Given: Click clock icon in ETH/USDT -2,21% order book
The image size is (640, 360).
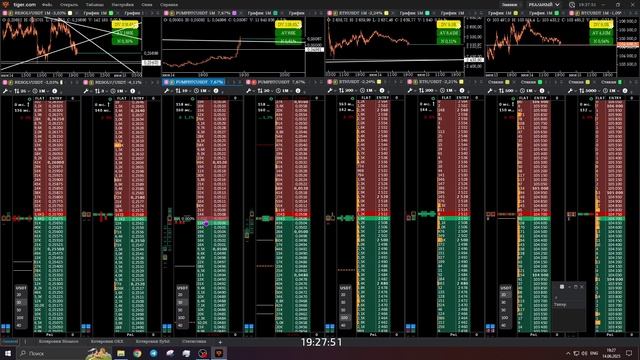Looking at the screenshot, I should pos(441,91).
